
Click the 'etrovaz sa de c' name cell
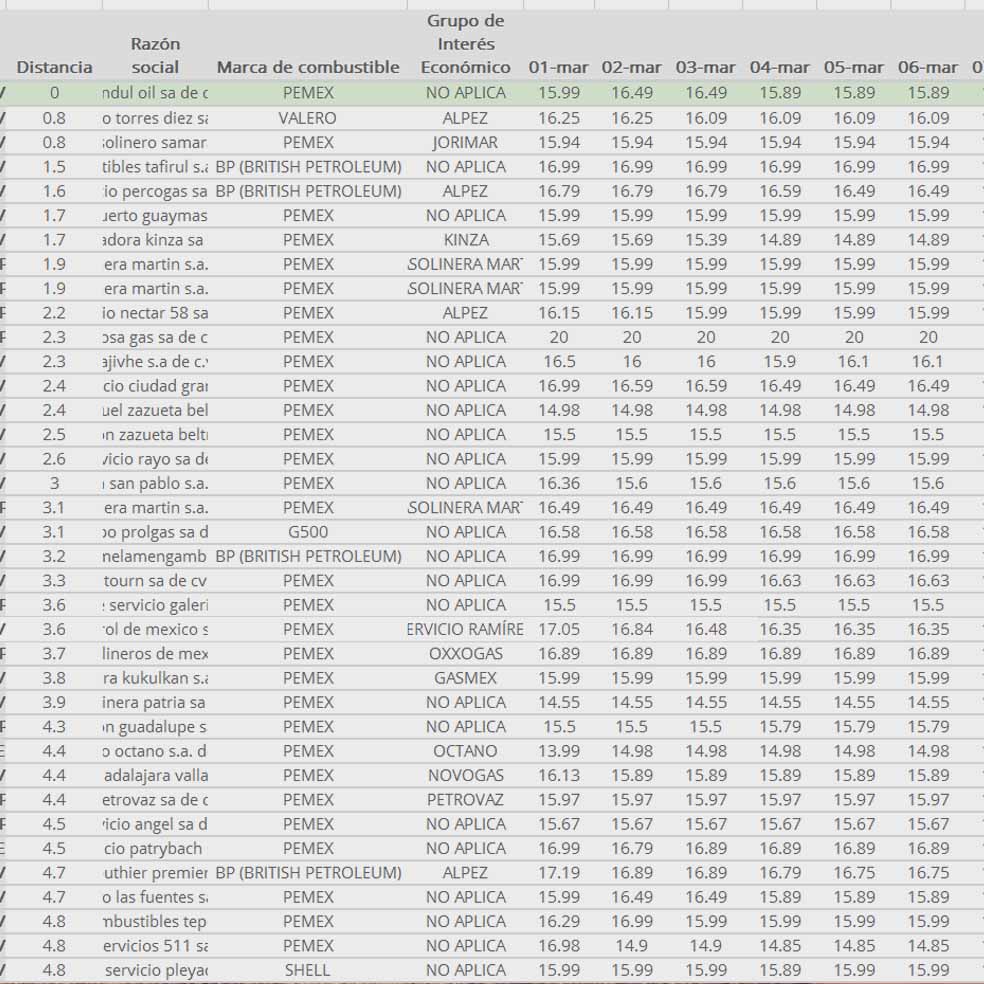click(156, 800)
